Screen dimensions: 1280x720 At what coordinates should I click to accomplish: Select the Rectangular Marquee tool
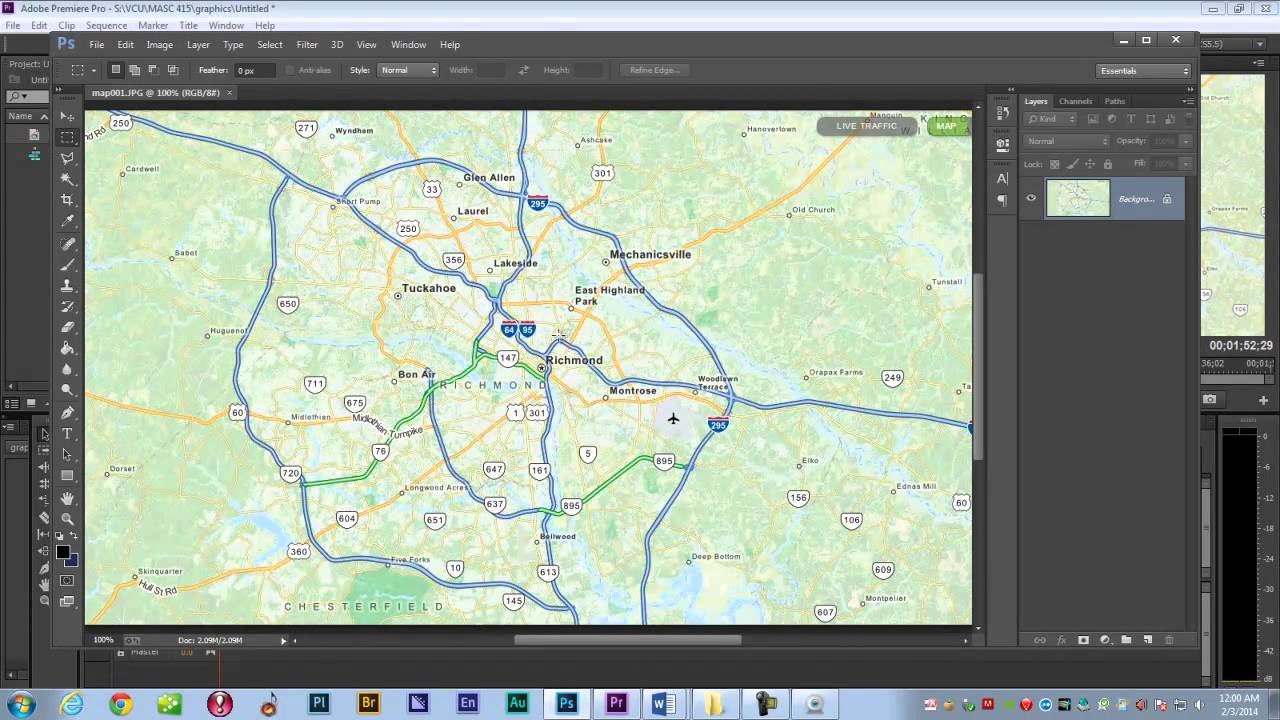[67, 137]
